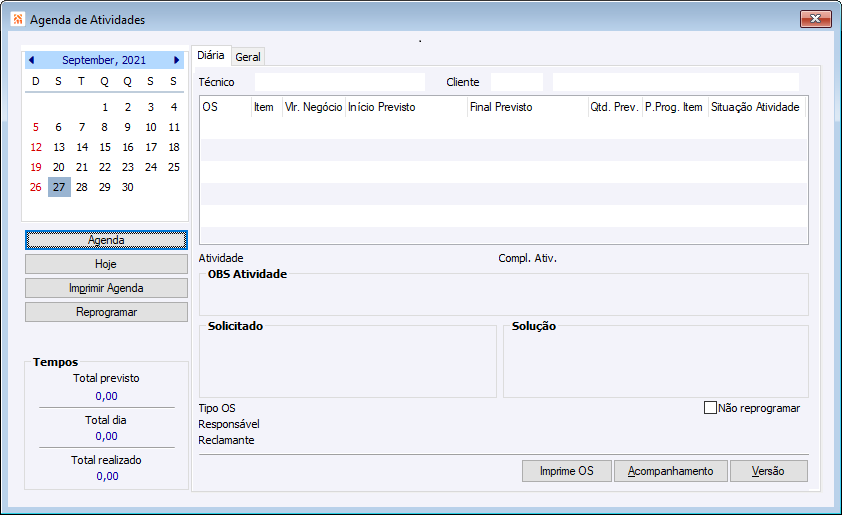Click the Total previsto value 0,00
Screen dimensions: 842x515
pos(106,396)
